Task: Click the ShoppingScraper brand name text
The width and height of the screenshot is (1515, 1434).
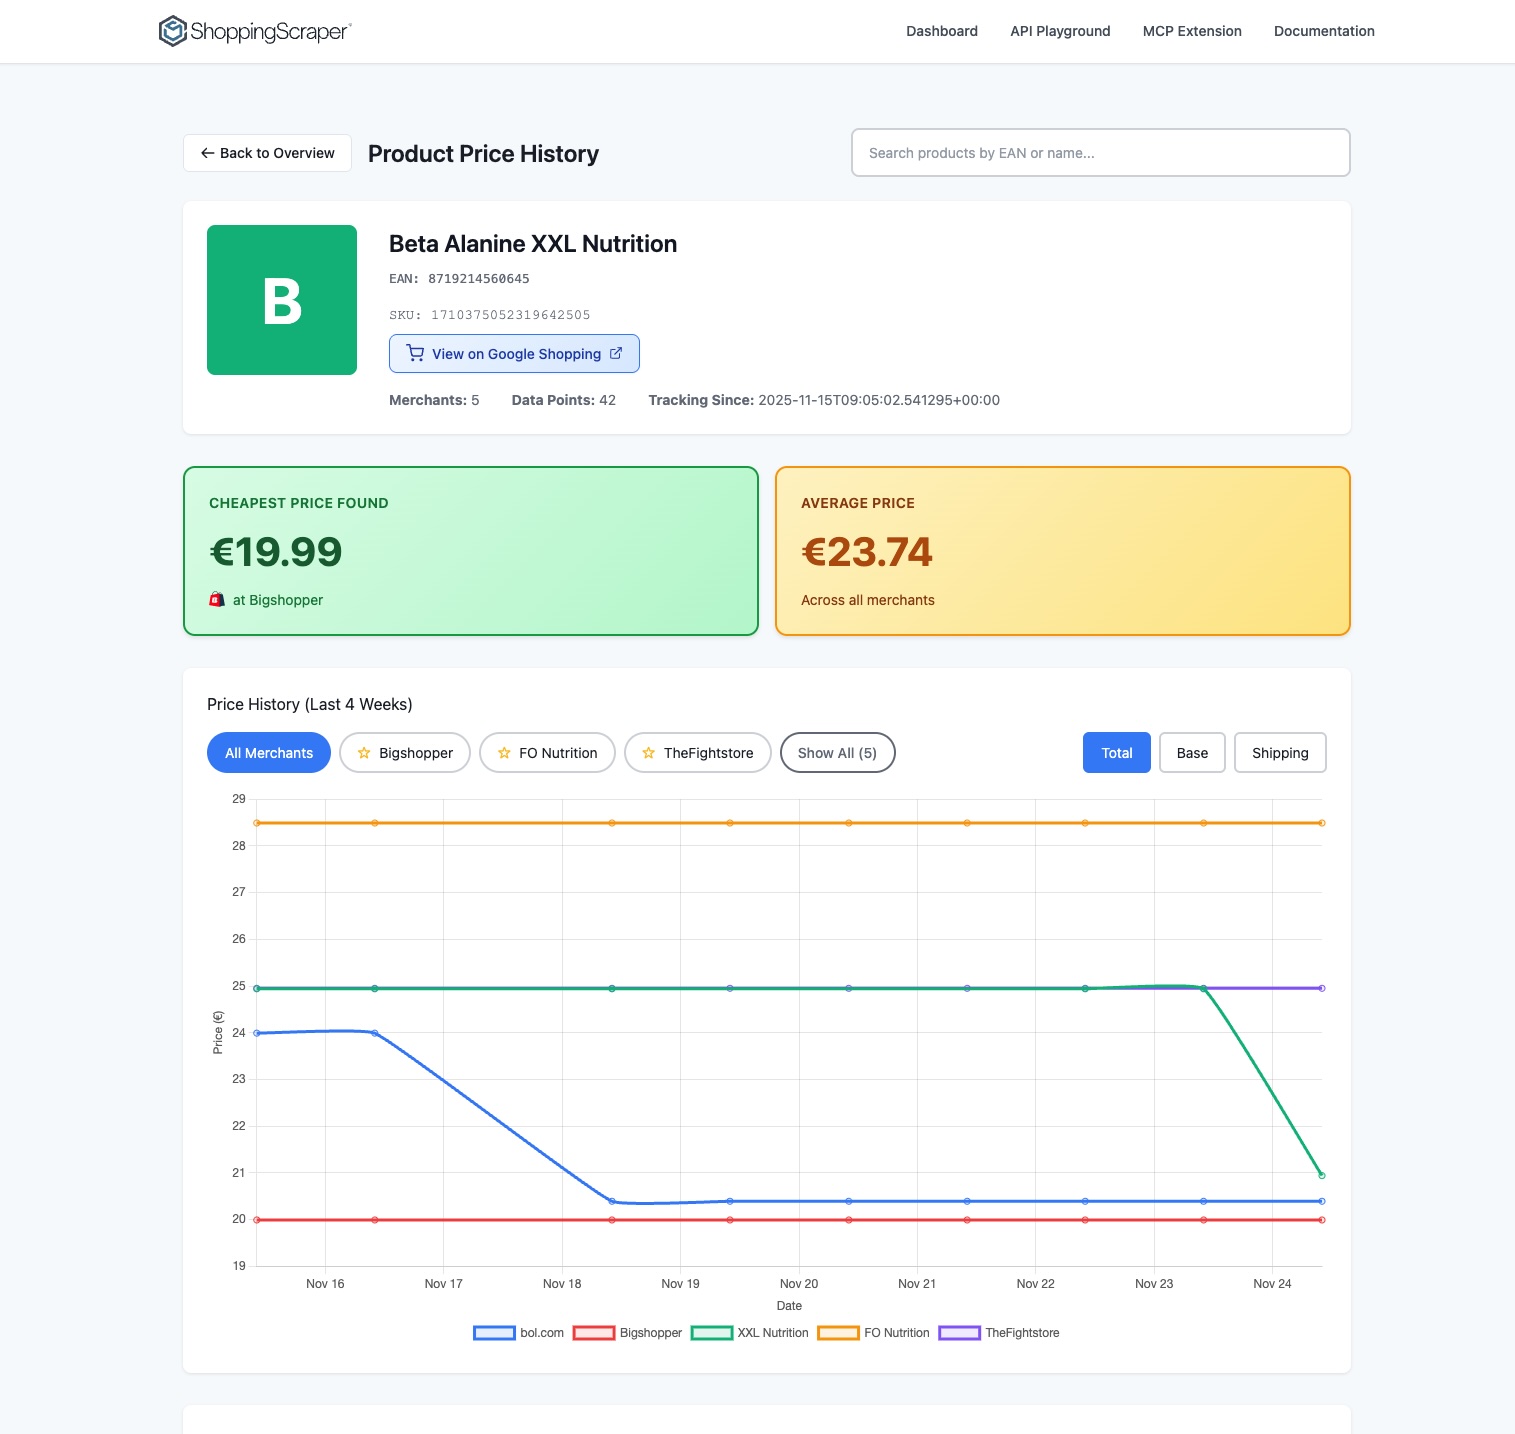Action: [270, 32]
